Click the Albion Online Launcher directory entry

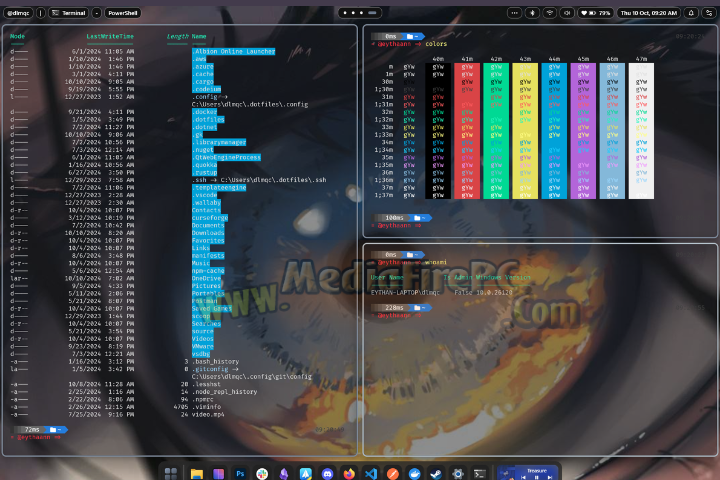[x=233, y=51]
